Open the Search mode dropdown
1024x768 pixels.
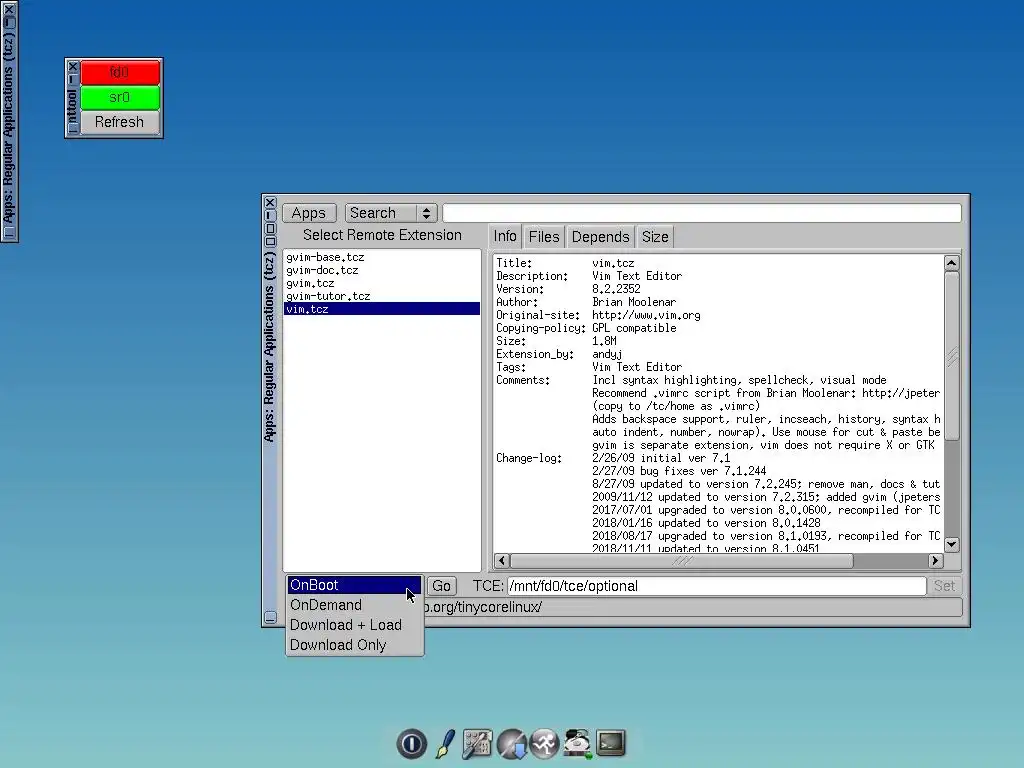pyautogui.click(x=391, y=213)
